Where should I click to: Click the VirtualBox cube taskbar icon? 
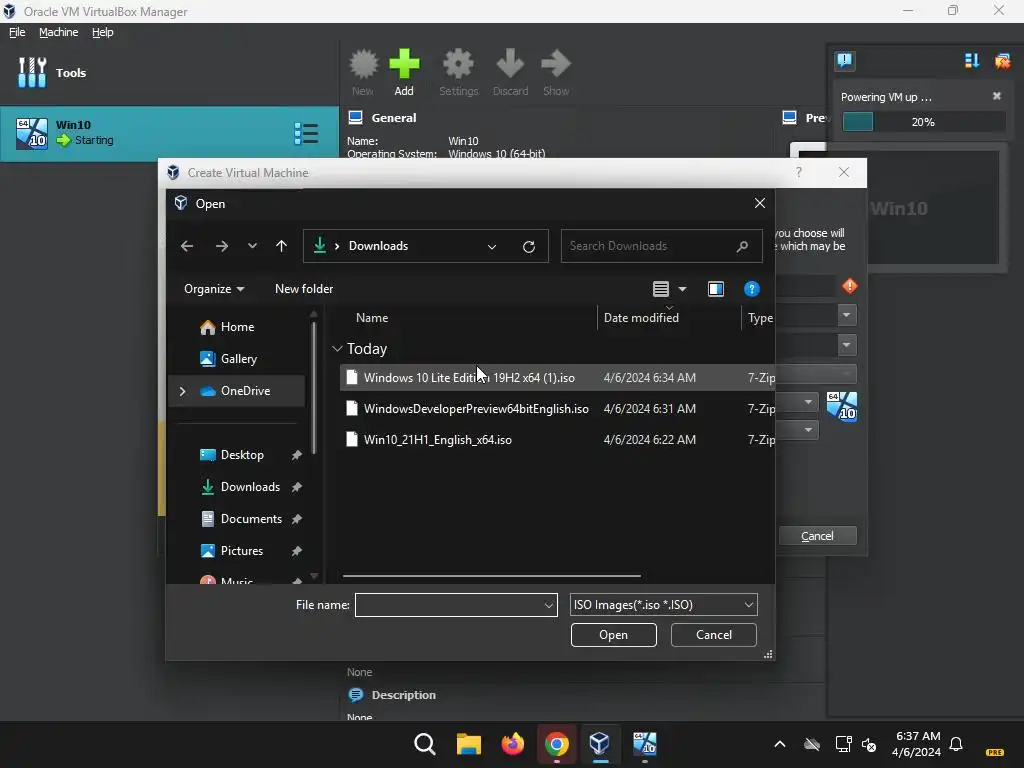pyautogui.click(x=600, y=744)
